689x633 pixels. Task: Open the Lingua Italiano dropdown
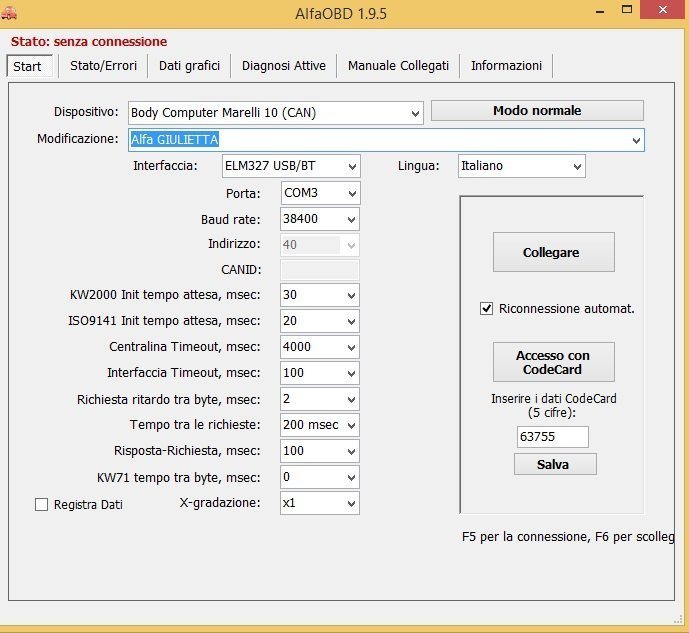522,166
